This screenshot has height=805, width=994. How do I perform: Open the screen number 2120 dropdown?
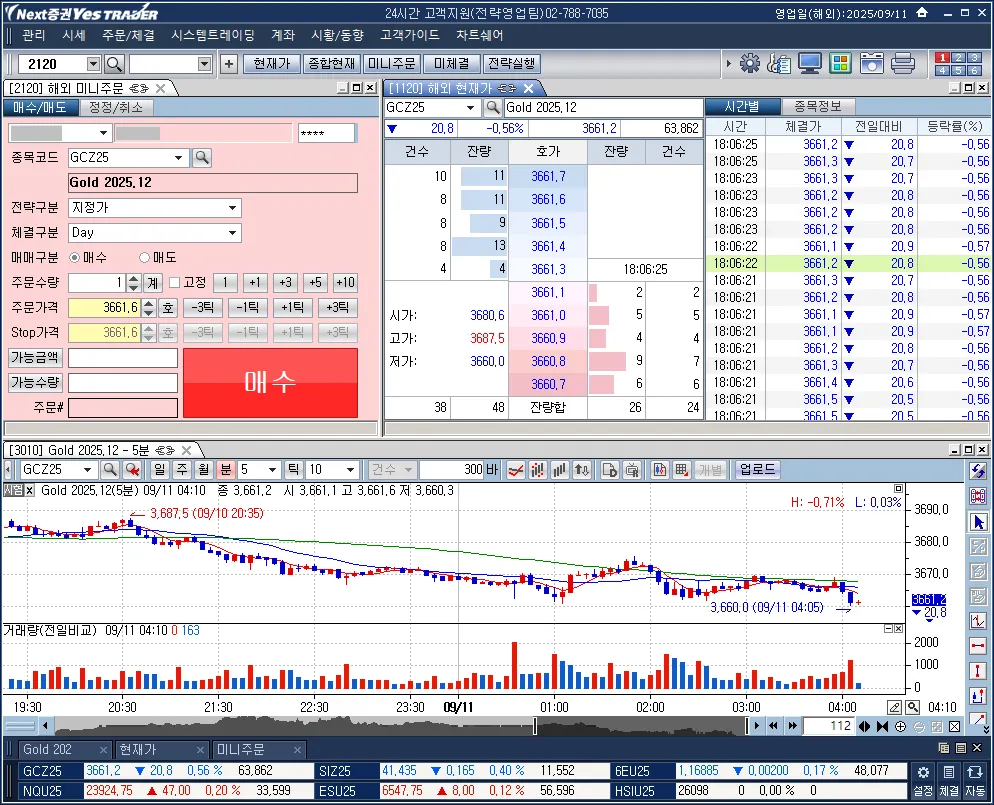point(93,64)
